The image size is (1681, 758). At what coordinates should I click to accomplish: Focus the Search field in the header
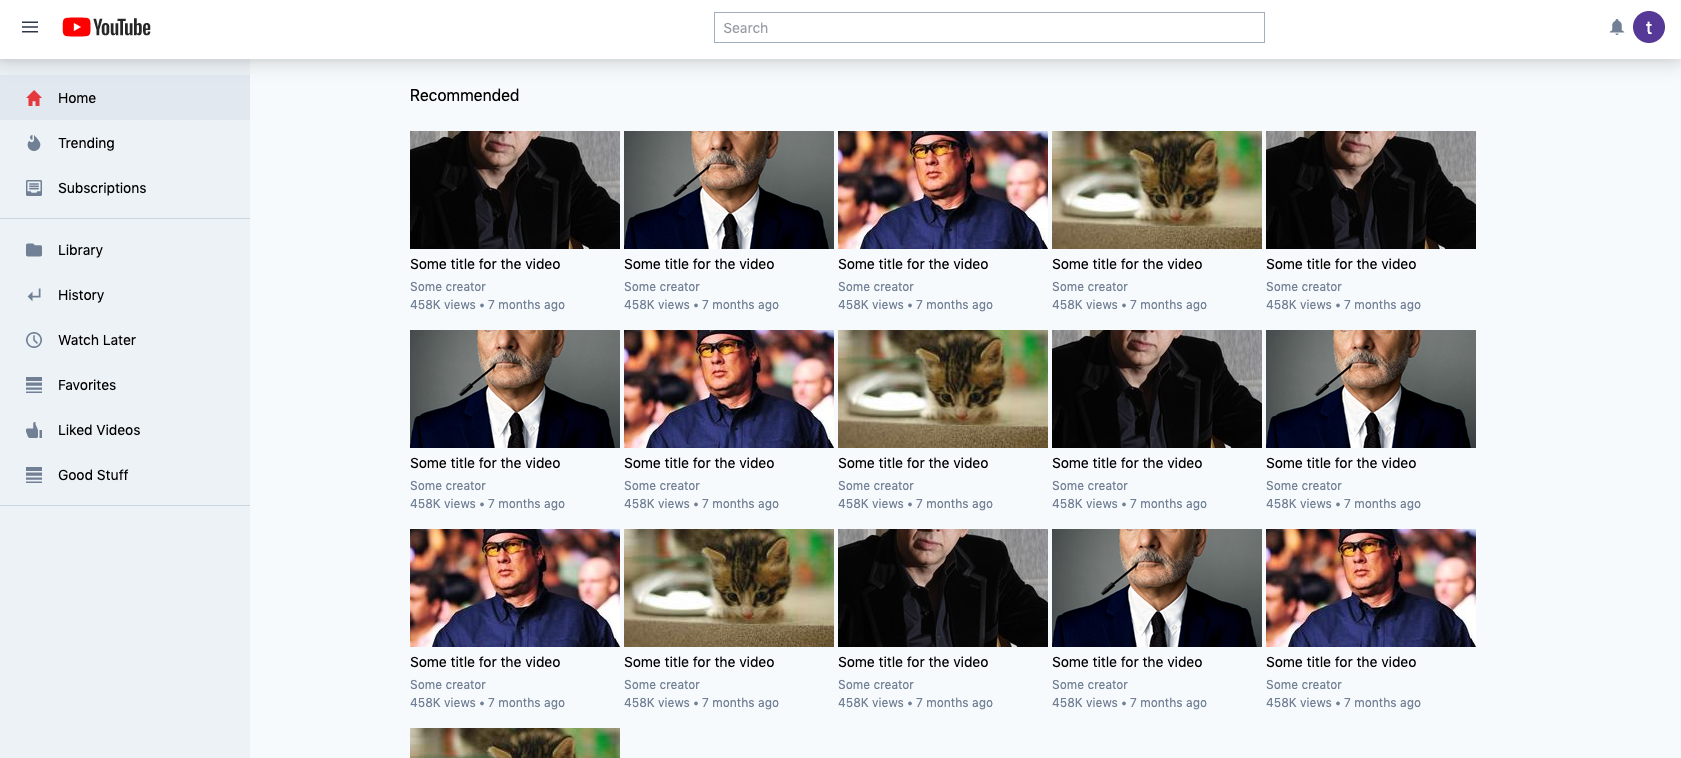point(989,28)
